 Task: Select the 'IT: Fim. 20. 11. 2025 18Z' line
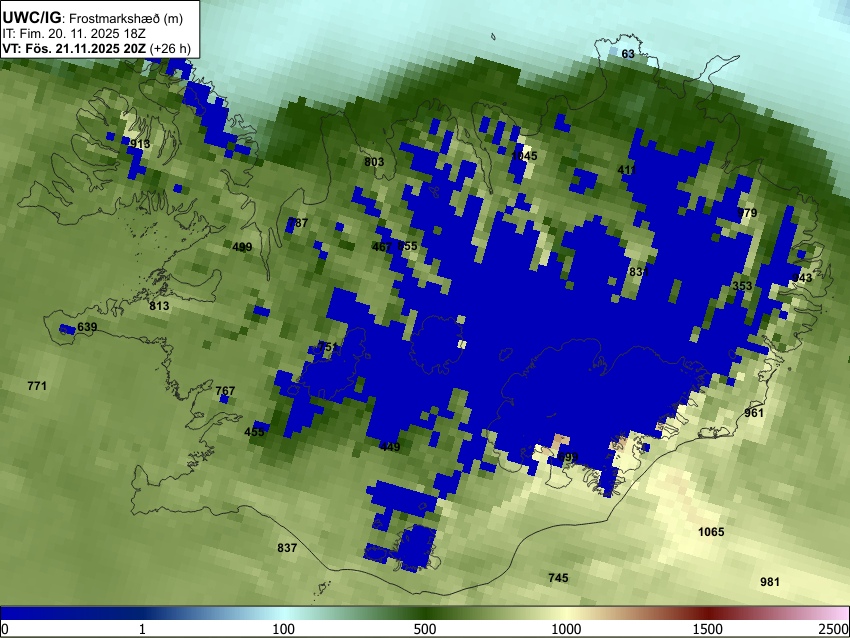point(73,34)
